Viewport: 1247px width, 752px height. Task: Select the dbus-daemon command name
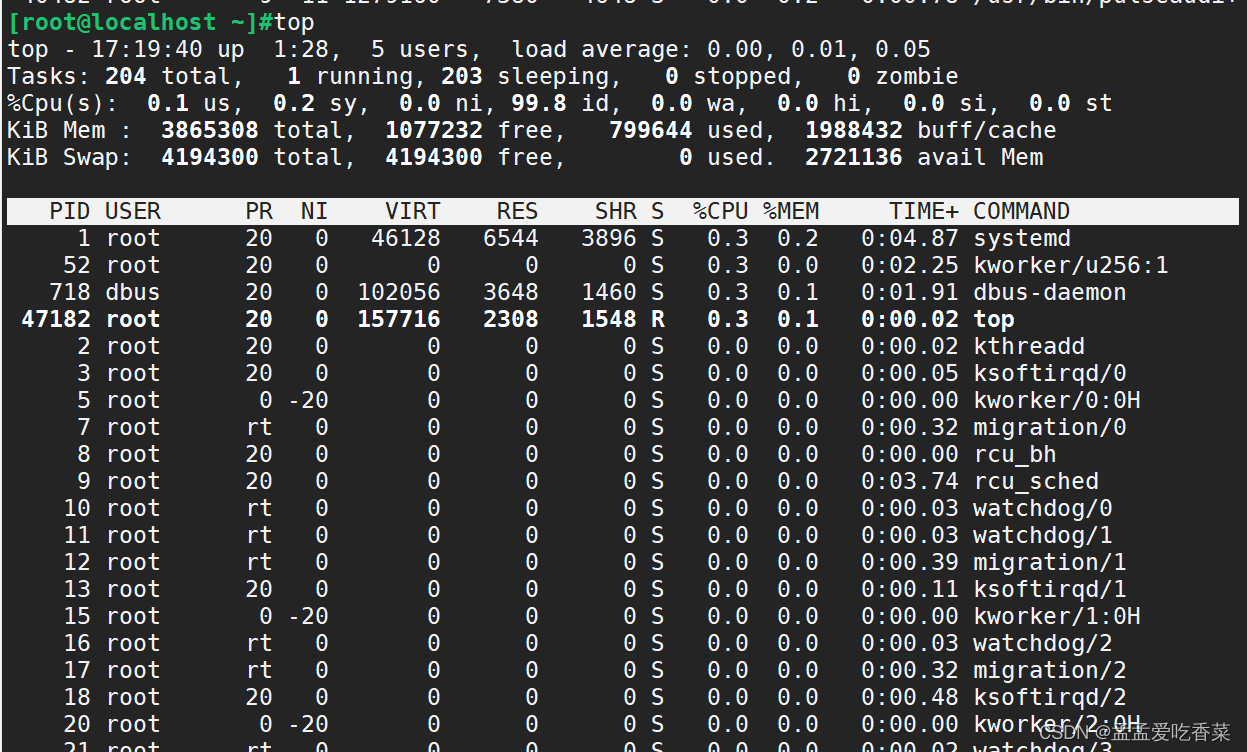tap(1050, 292)
